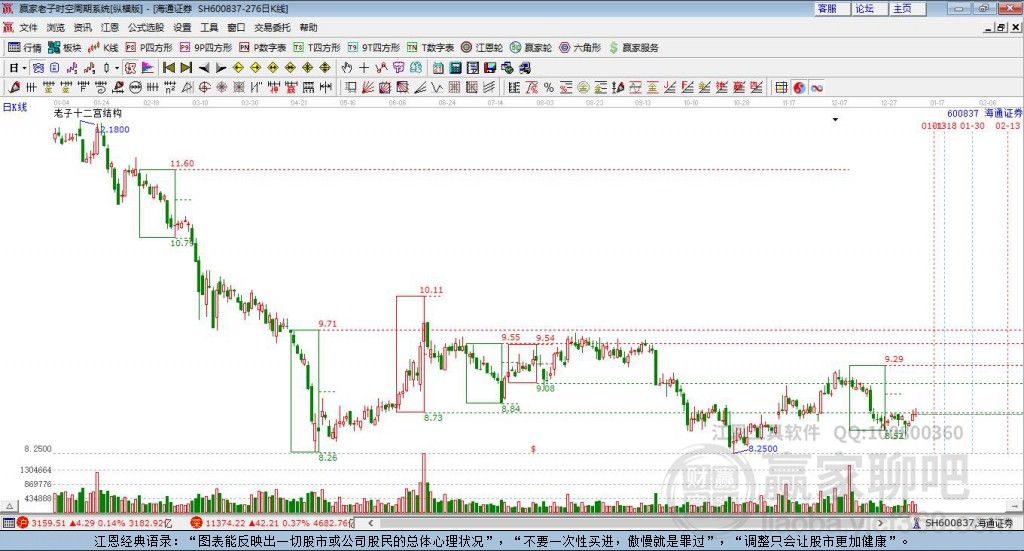Click the hand pan tool icon
Screen dimensions: 1024x551
coord(347,68)
